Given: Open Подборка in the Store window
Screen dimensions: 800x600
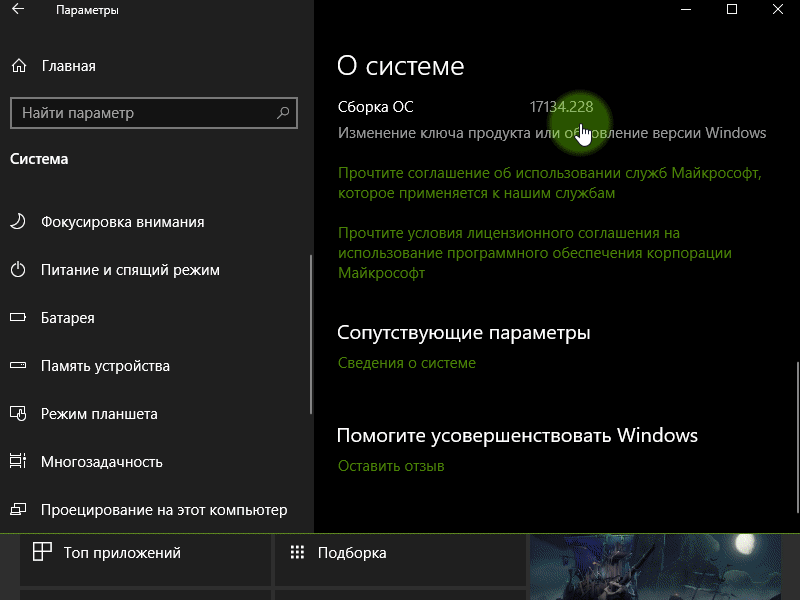Looking at the screenshot, I should tap(401, 560).
